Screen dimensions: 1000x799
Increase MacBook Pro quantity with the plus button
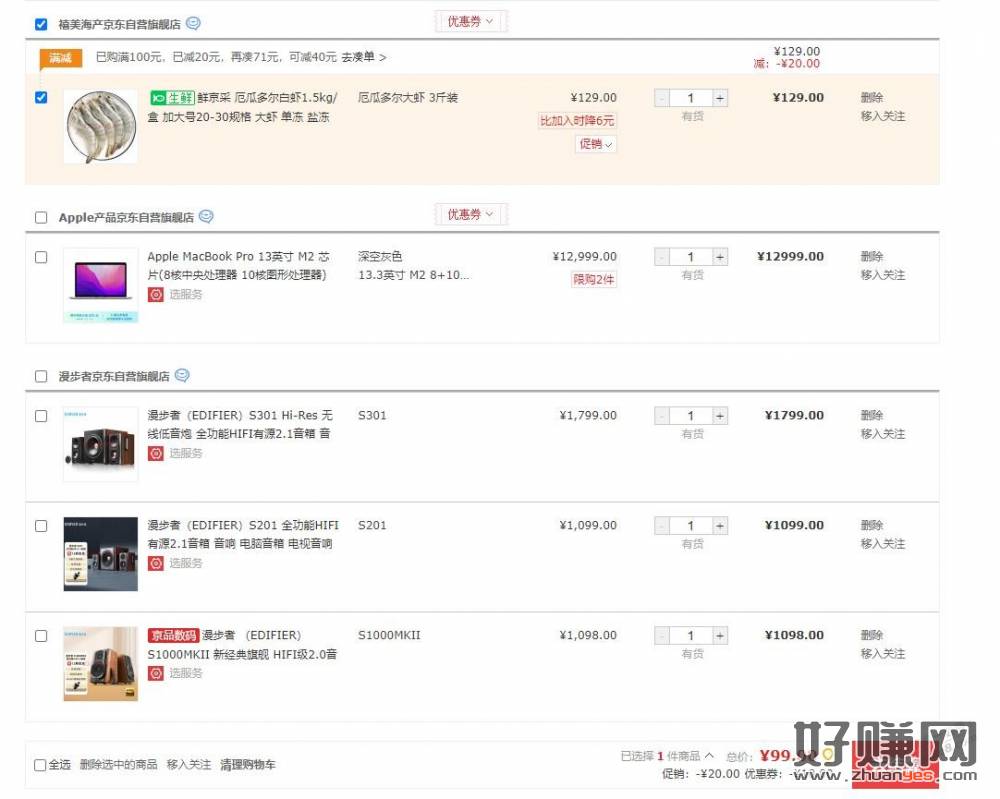719,257
